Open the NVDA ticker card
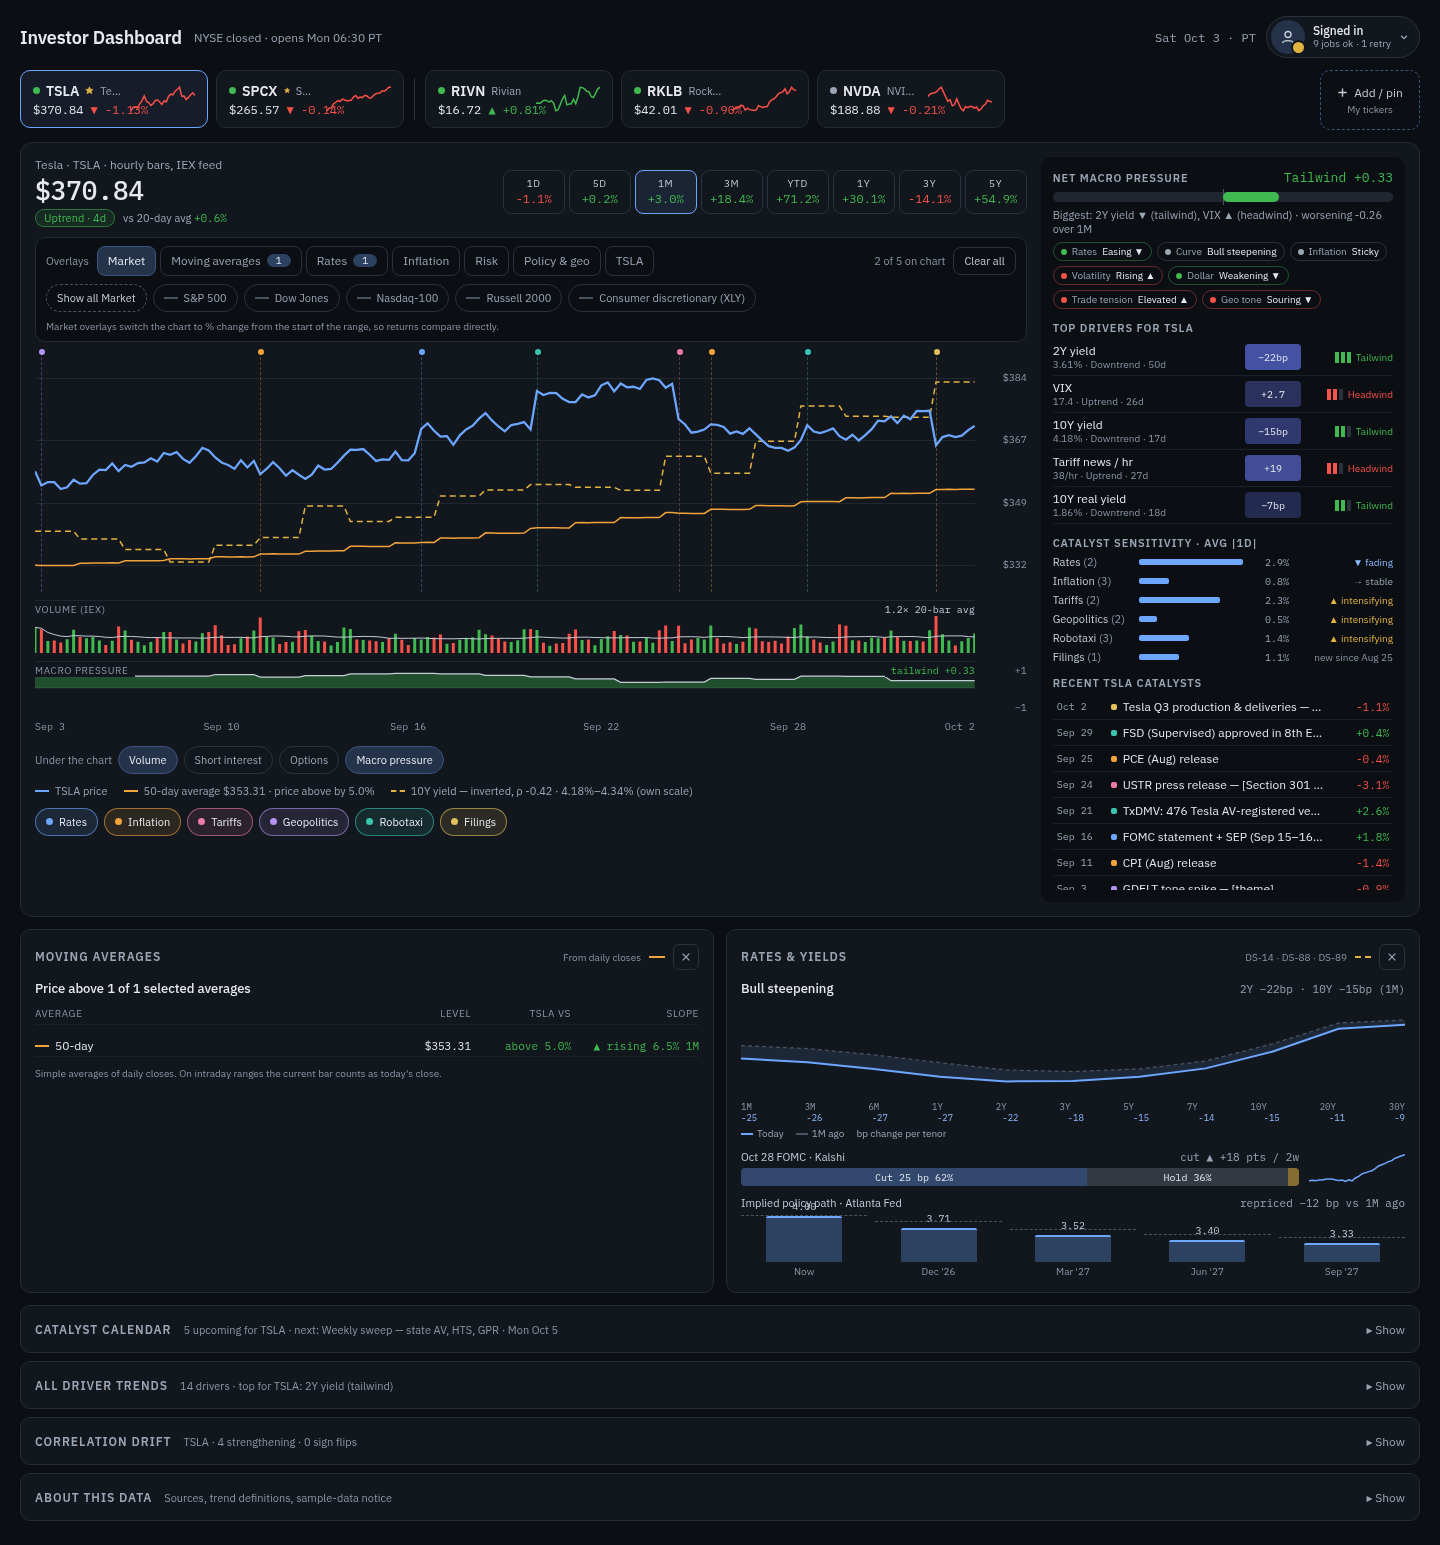 911,99
